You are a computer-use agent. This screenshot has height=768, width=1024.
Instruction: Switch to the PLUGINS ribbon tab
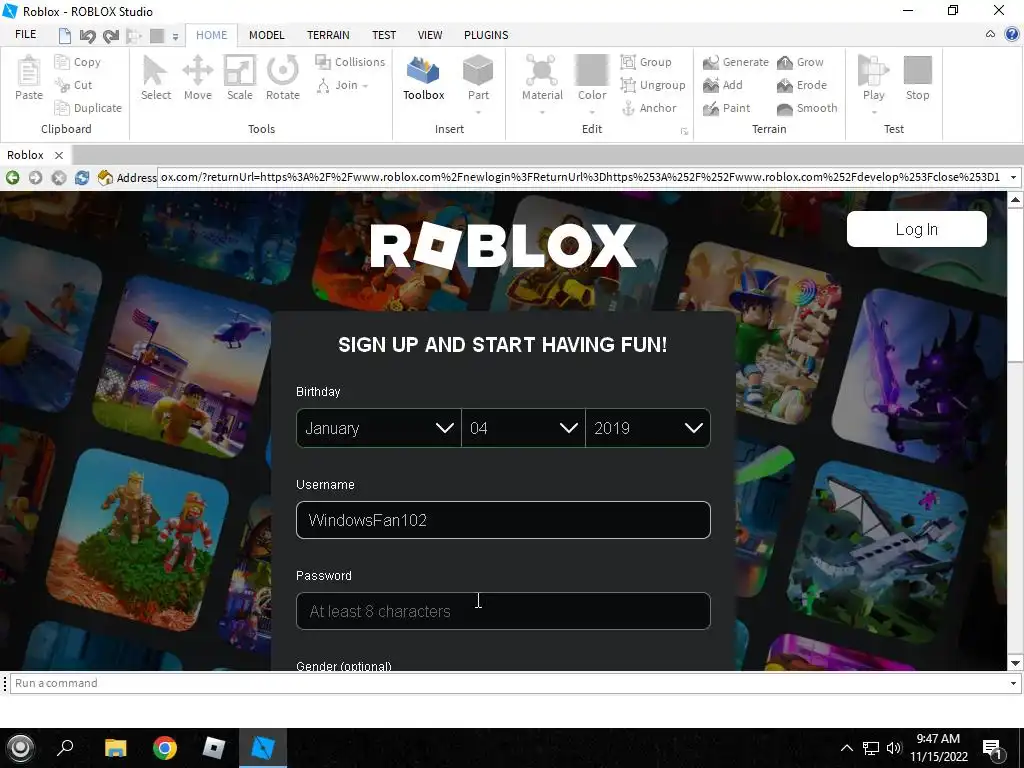click(x=486, y=35)
